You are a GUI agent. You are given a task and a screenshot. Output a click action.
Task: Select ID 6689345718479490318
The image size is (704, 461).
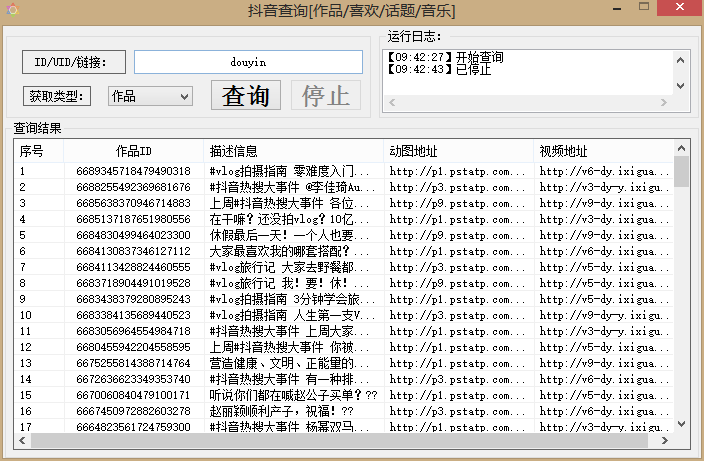[133, 171]
